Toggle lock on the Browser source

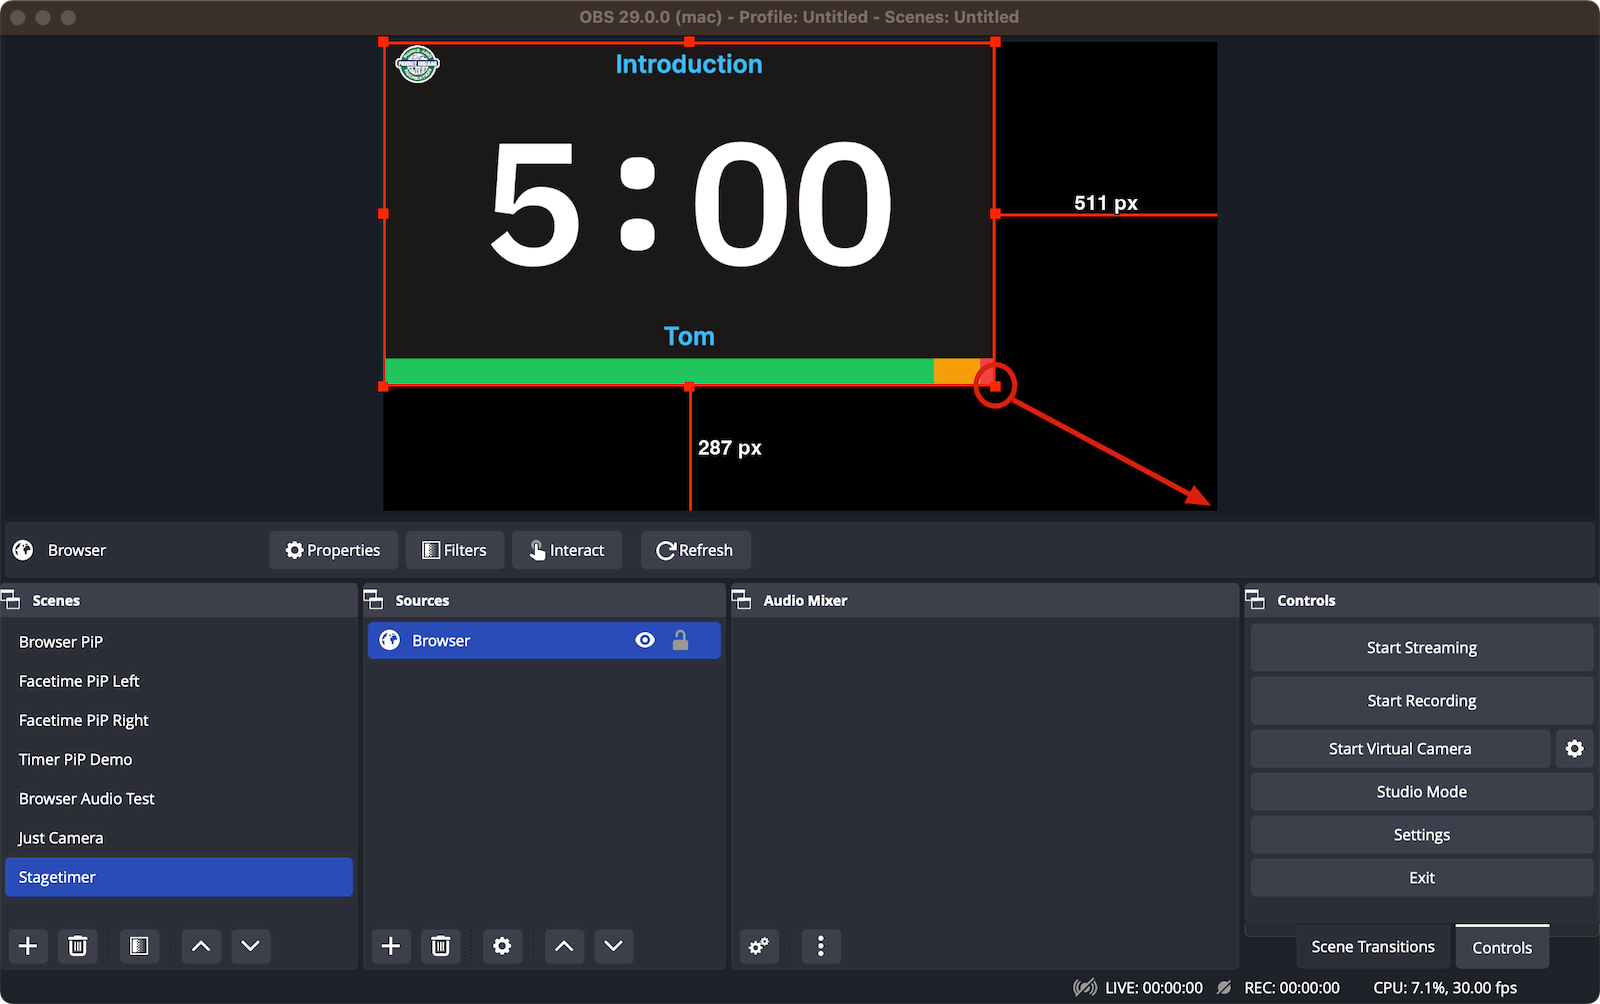click(680, 641)
